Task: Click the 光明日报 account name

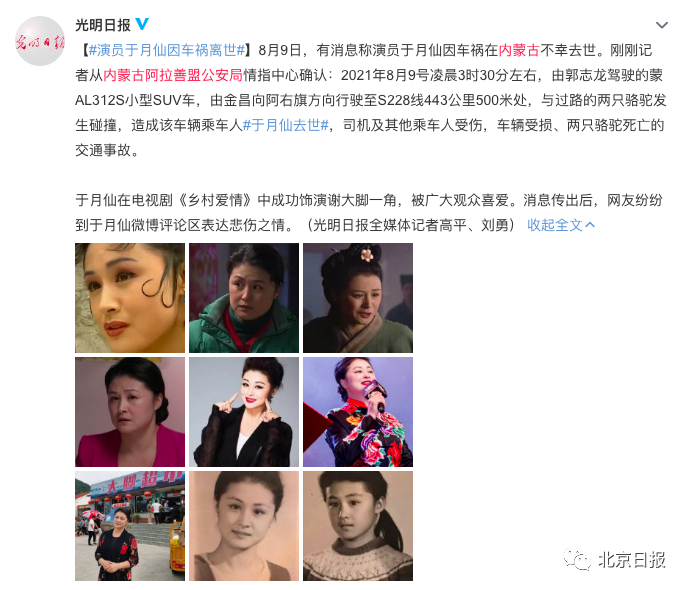Action: pyautogui.click(x=103, y=25)
